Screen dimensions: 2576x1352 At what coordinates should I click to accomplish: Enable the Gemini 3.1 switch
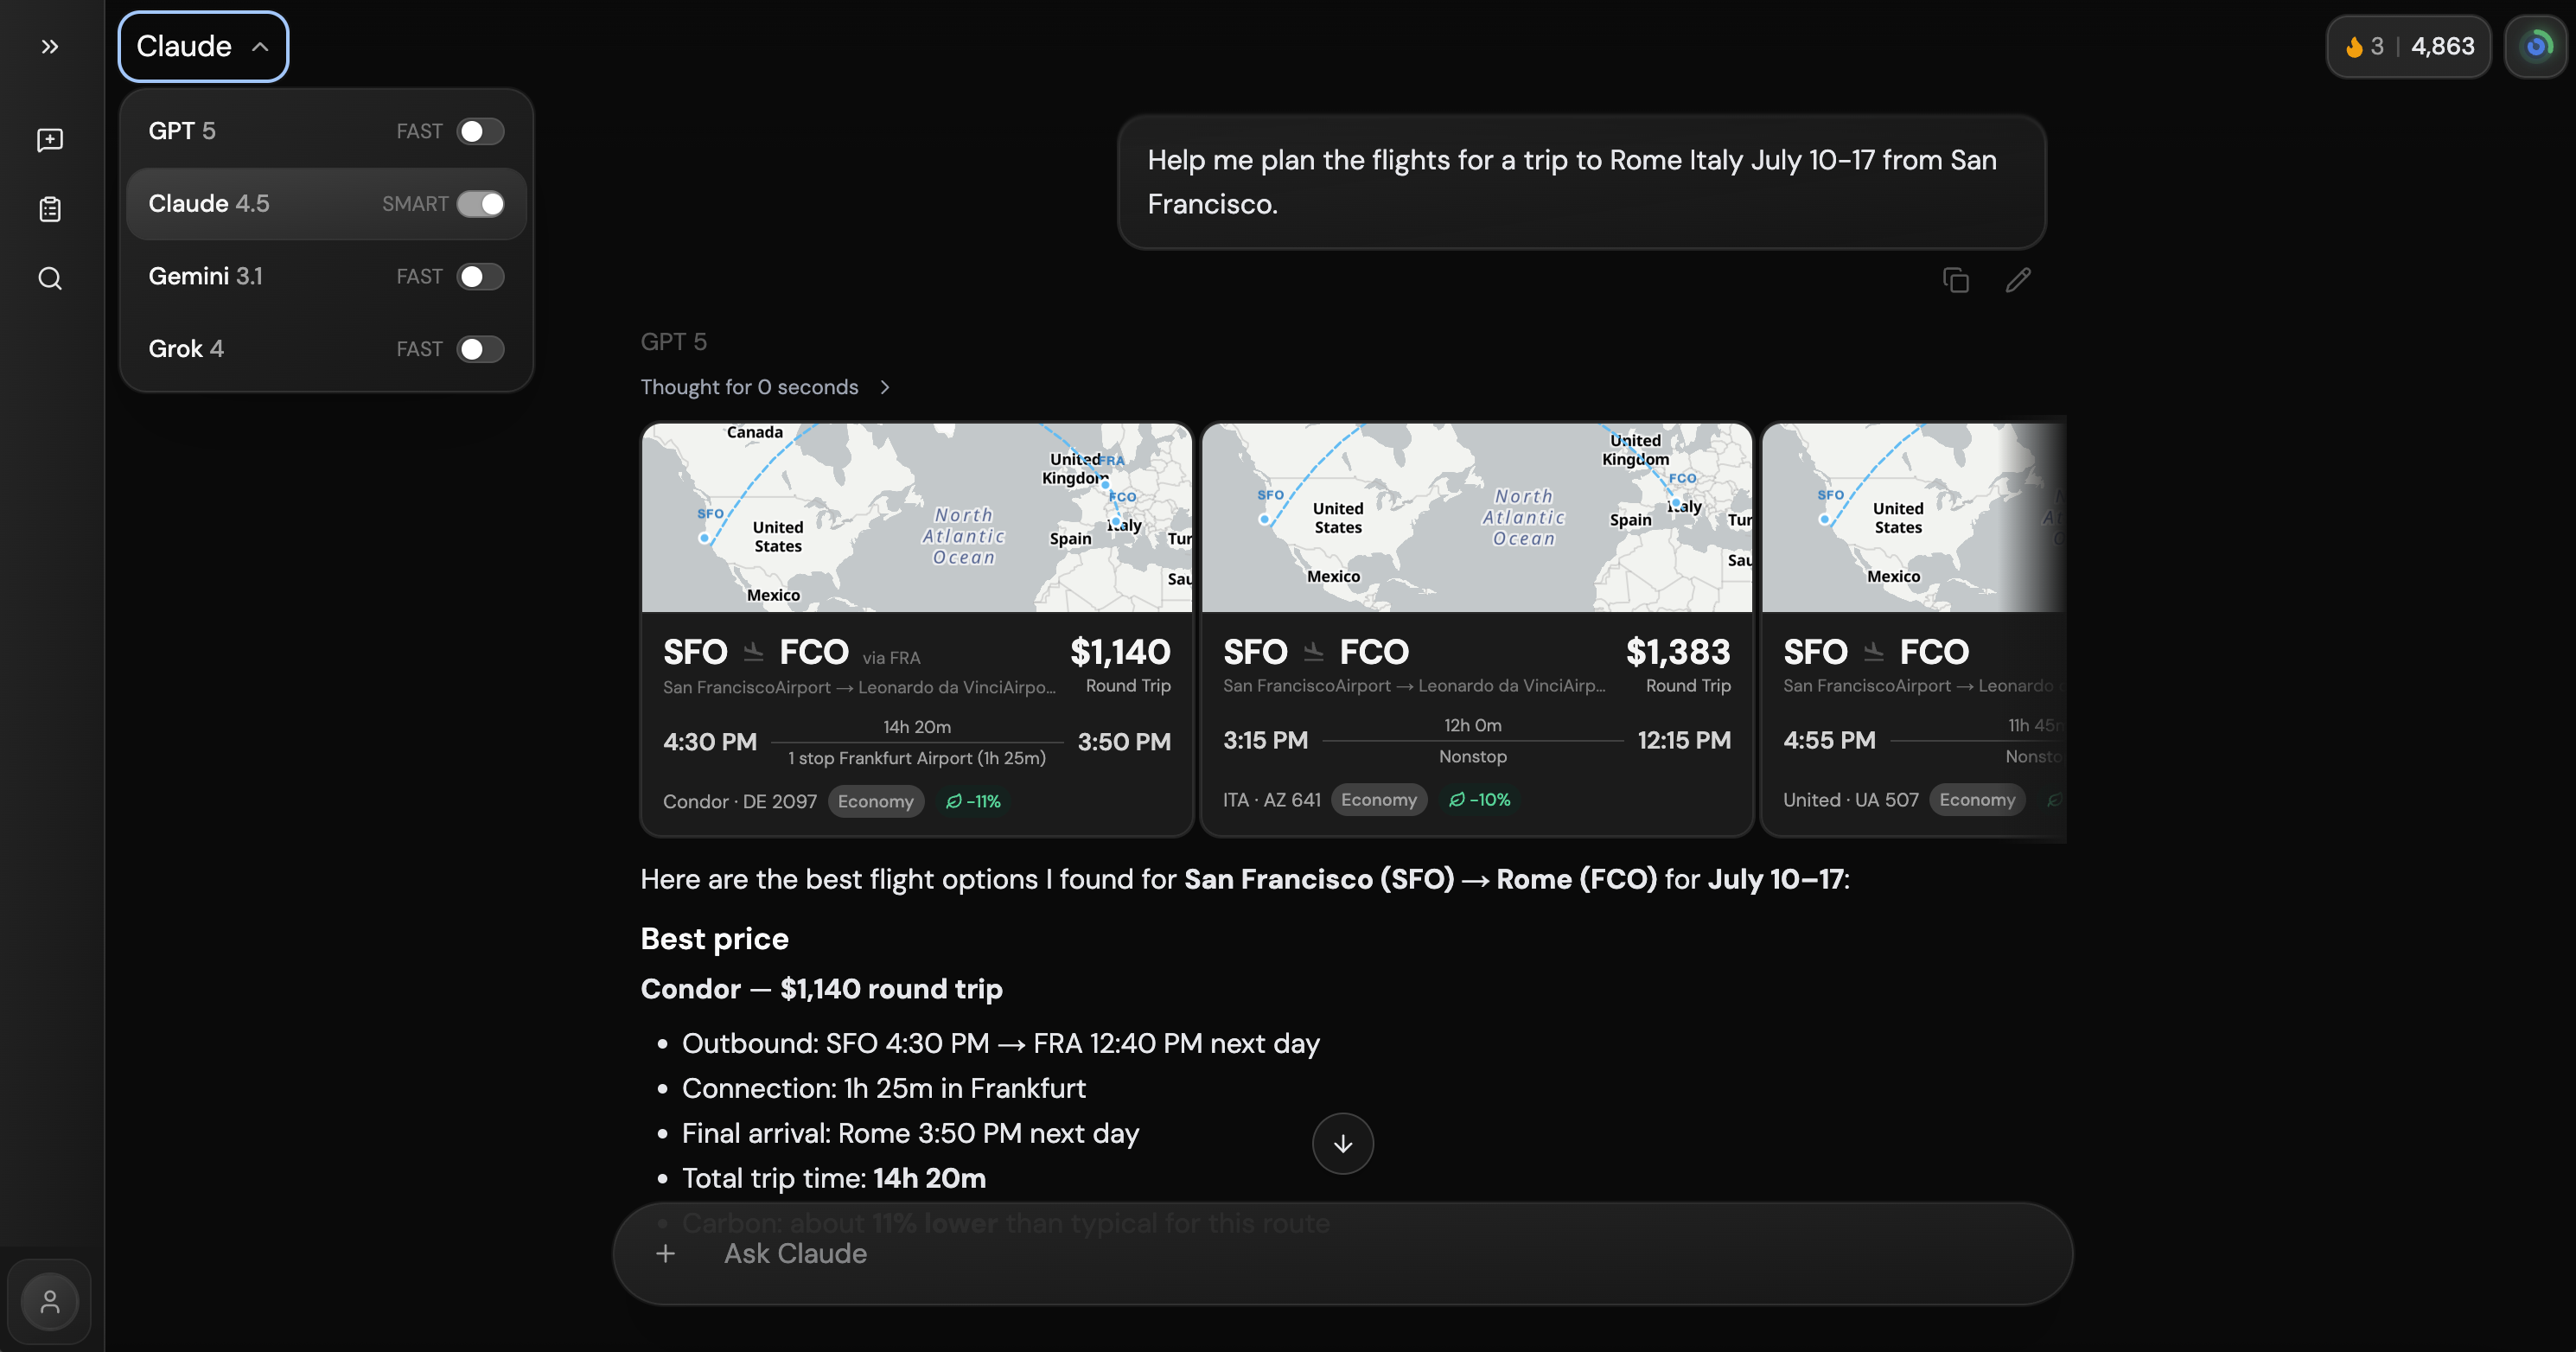pos(480,276)
